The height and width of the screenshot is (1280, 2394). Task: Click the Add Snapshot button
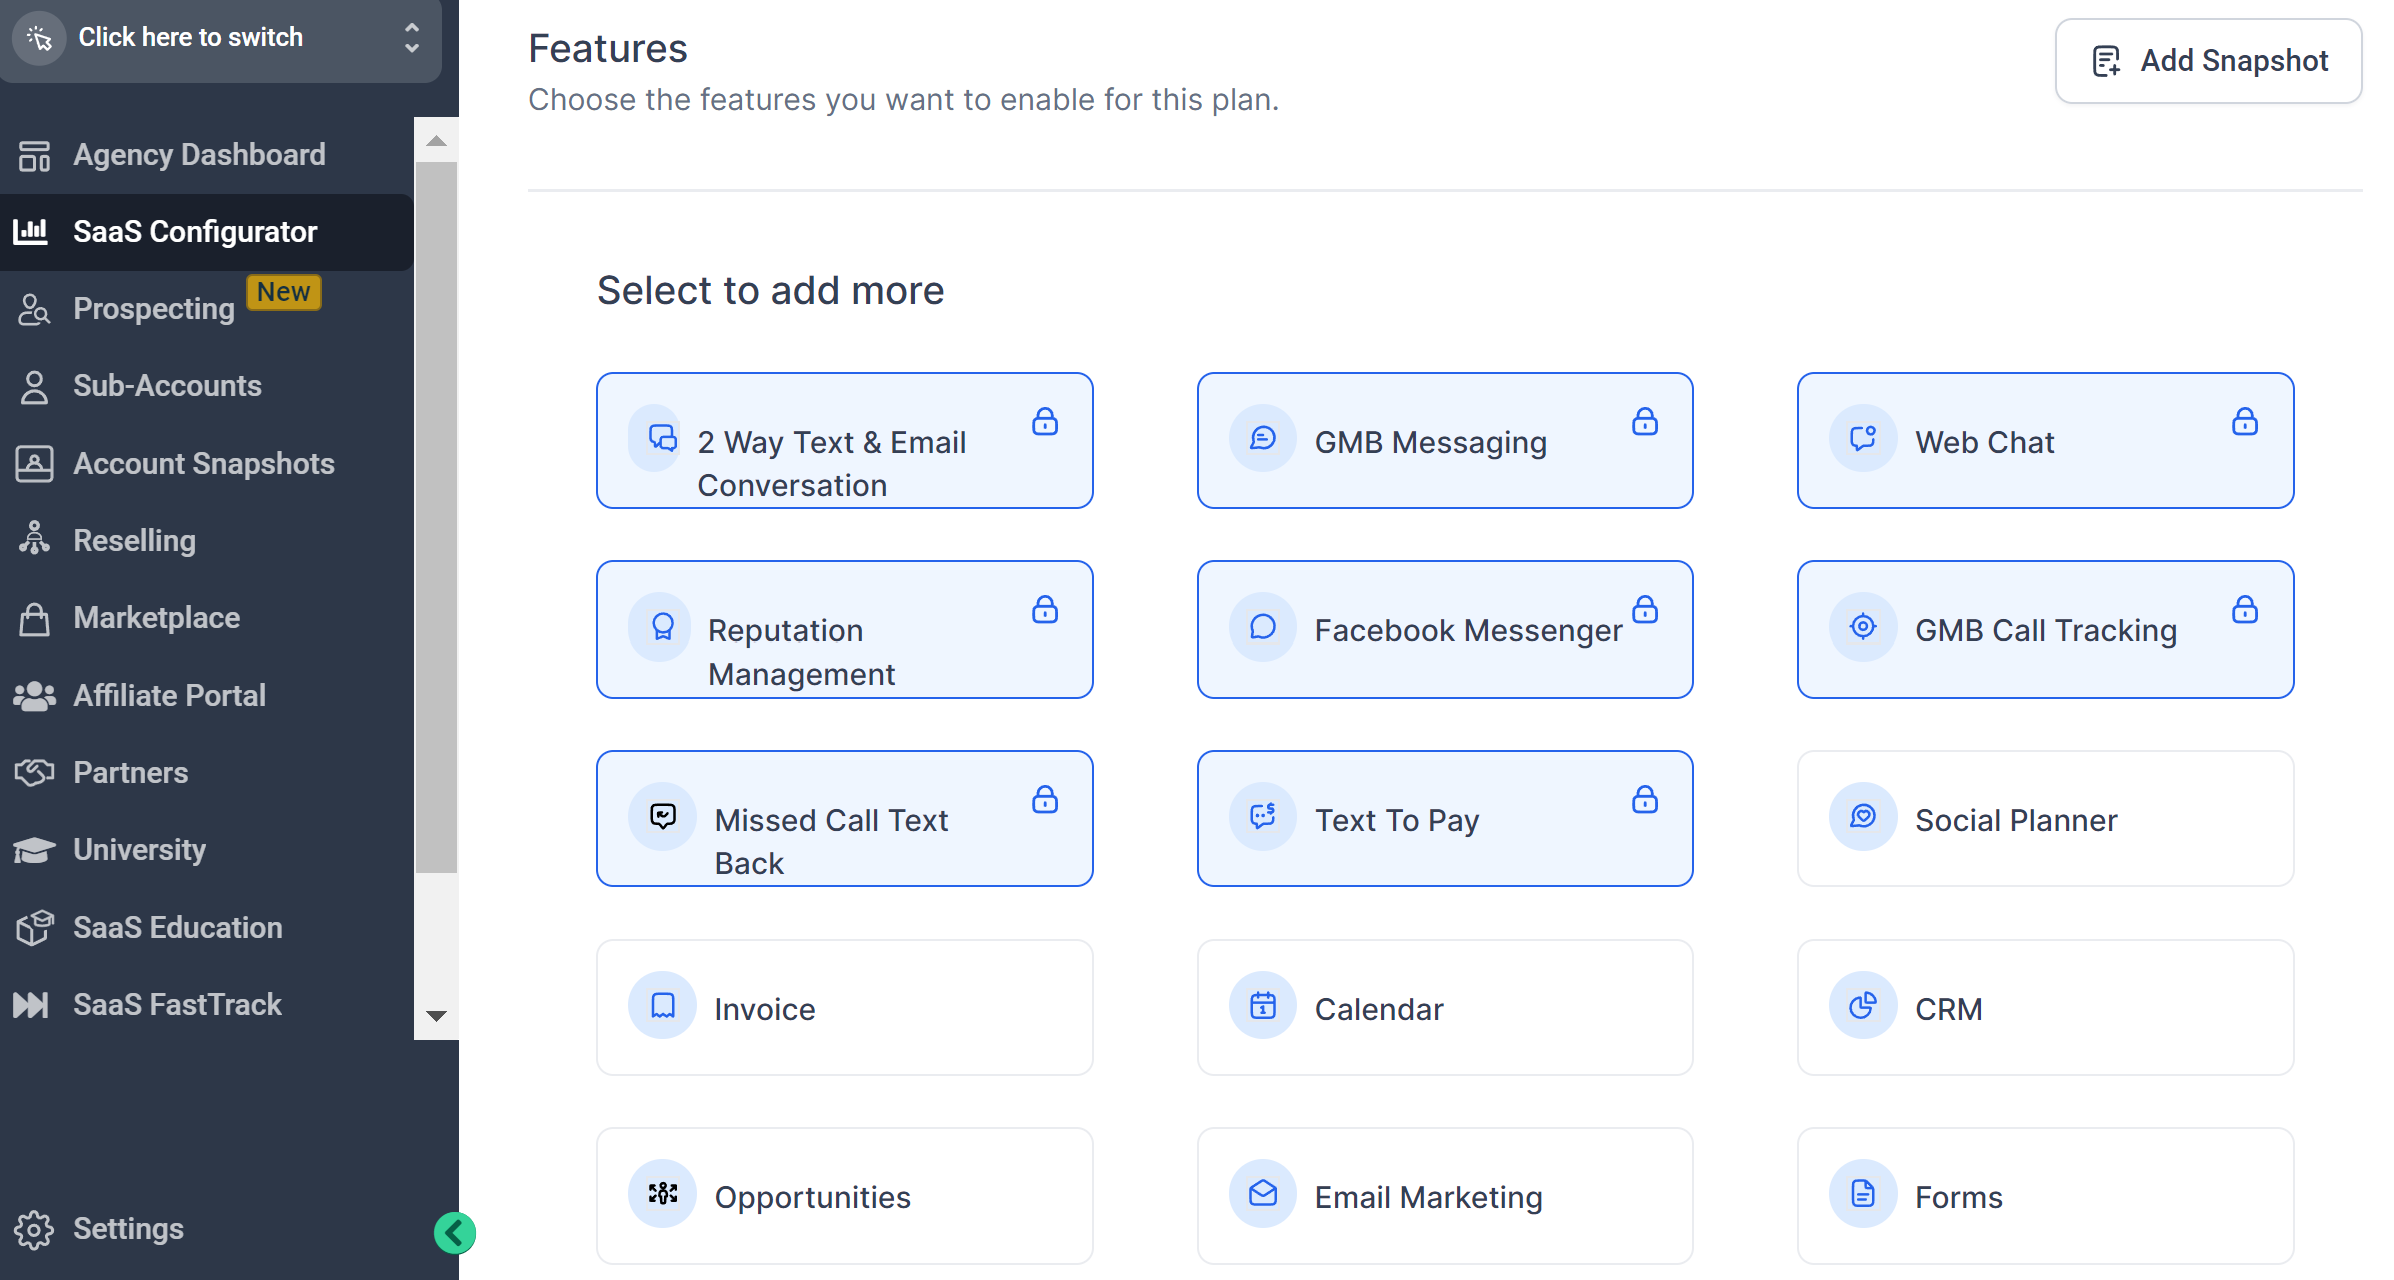2208,61
